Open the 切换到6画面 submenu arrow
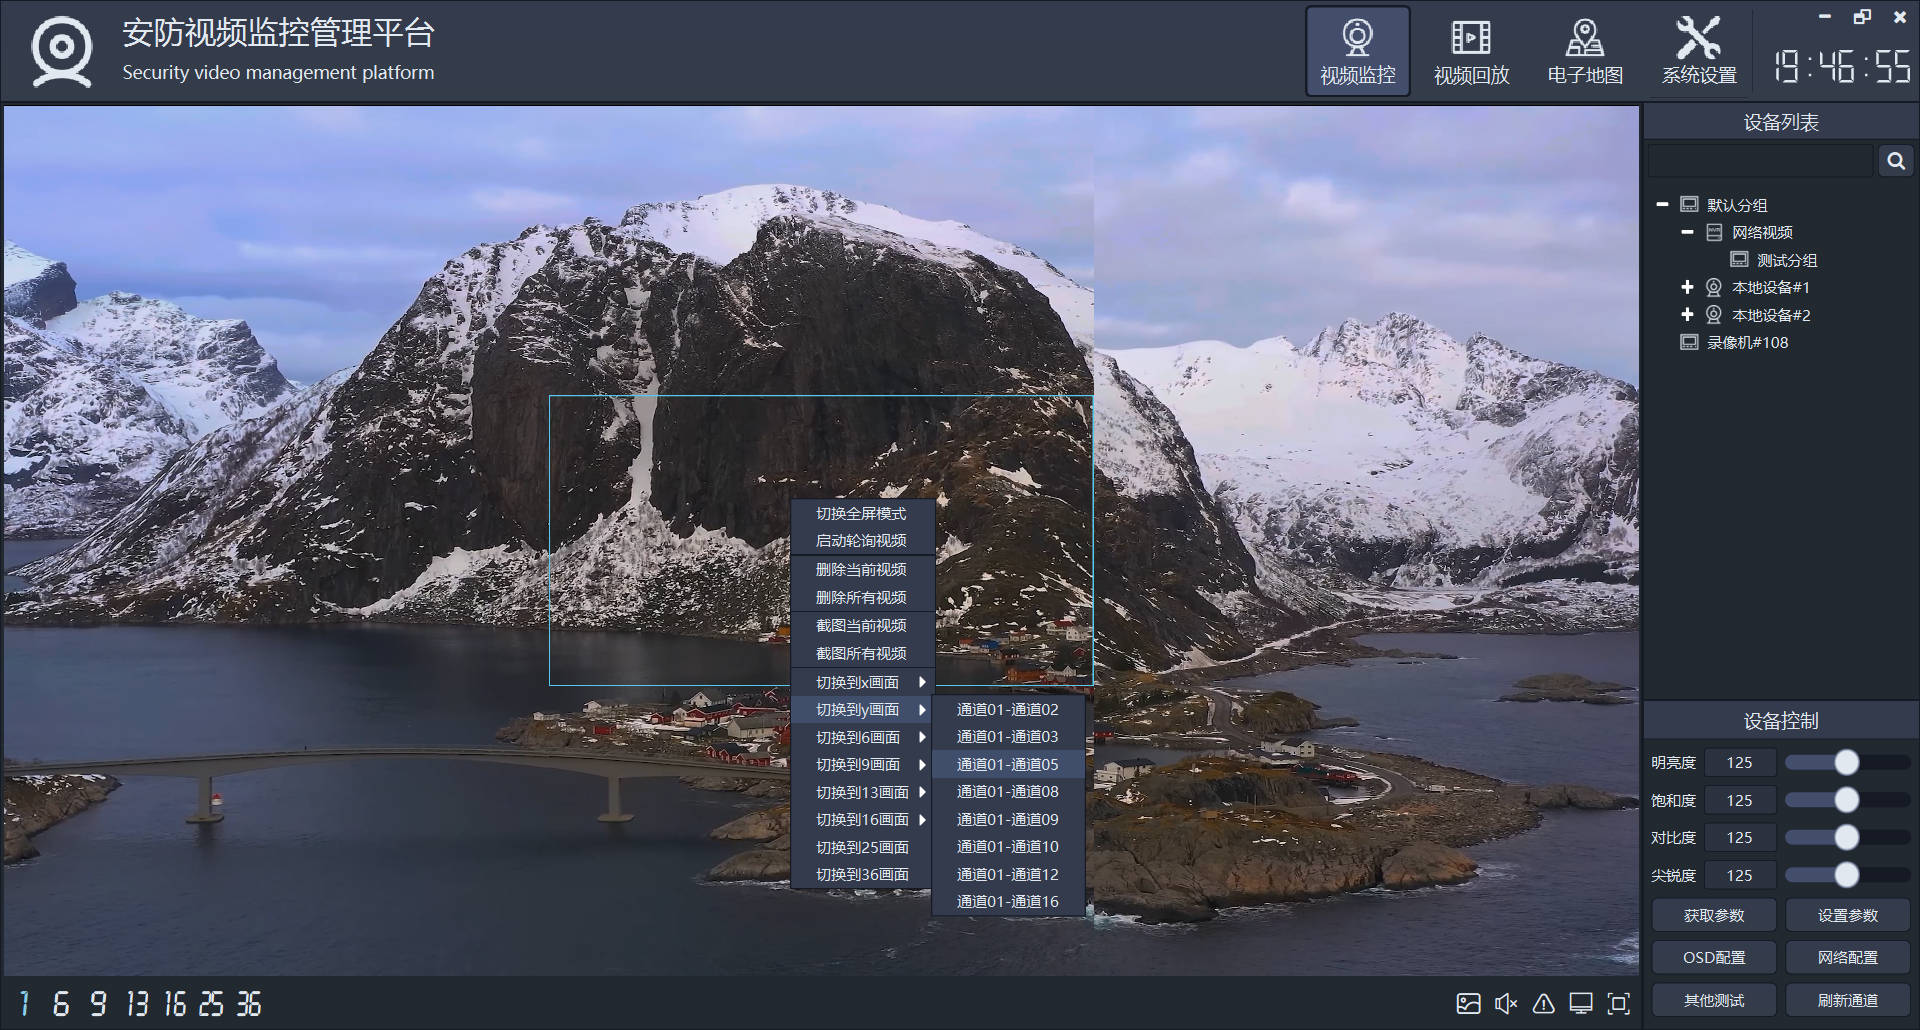This screenshot has height=1030, width=1920. click(922, 737)
